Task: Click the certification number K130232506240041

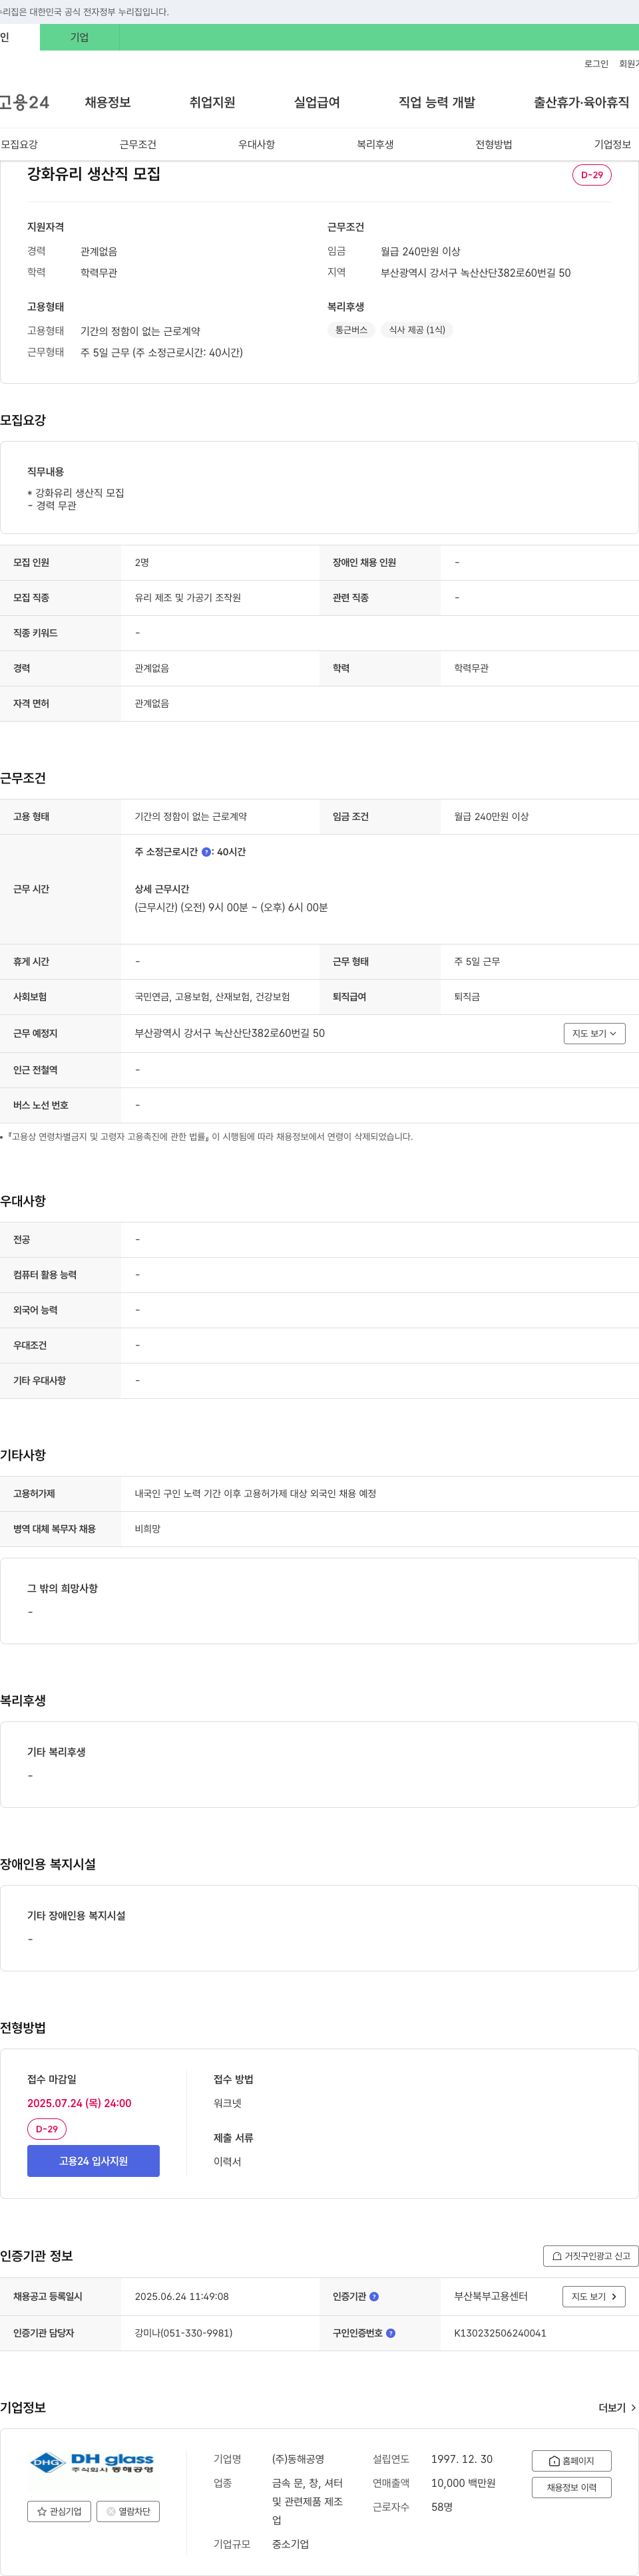Action: click(500, 2333)
